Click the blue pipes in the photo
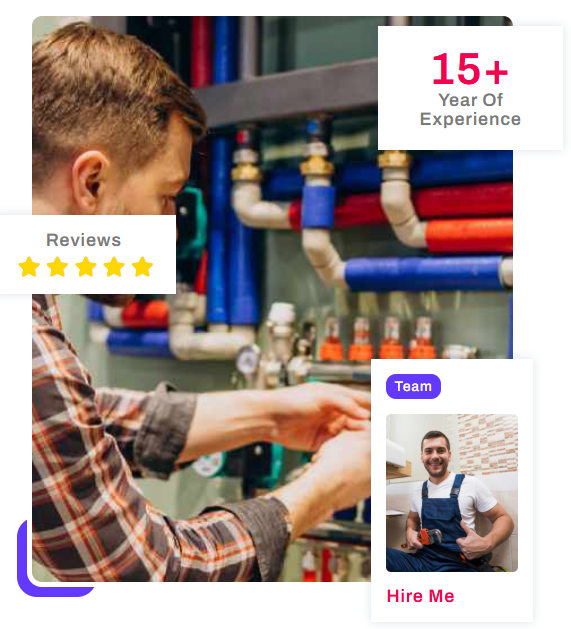 (423, 274)
